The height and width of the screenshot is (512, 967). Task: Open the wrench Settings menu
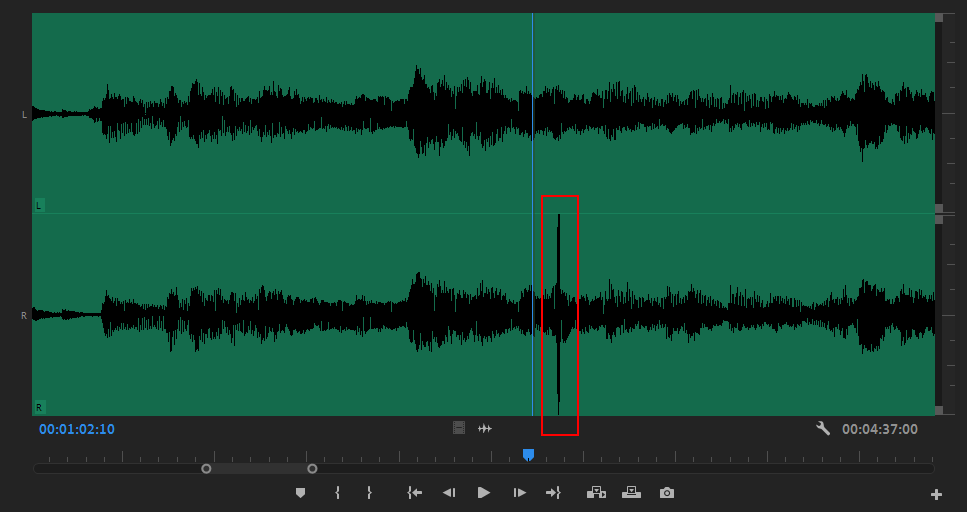tap(823, 428)
